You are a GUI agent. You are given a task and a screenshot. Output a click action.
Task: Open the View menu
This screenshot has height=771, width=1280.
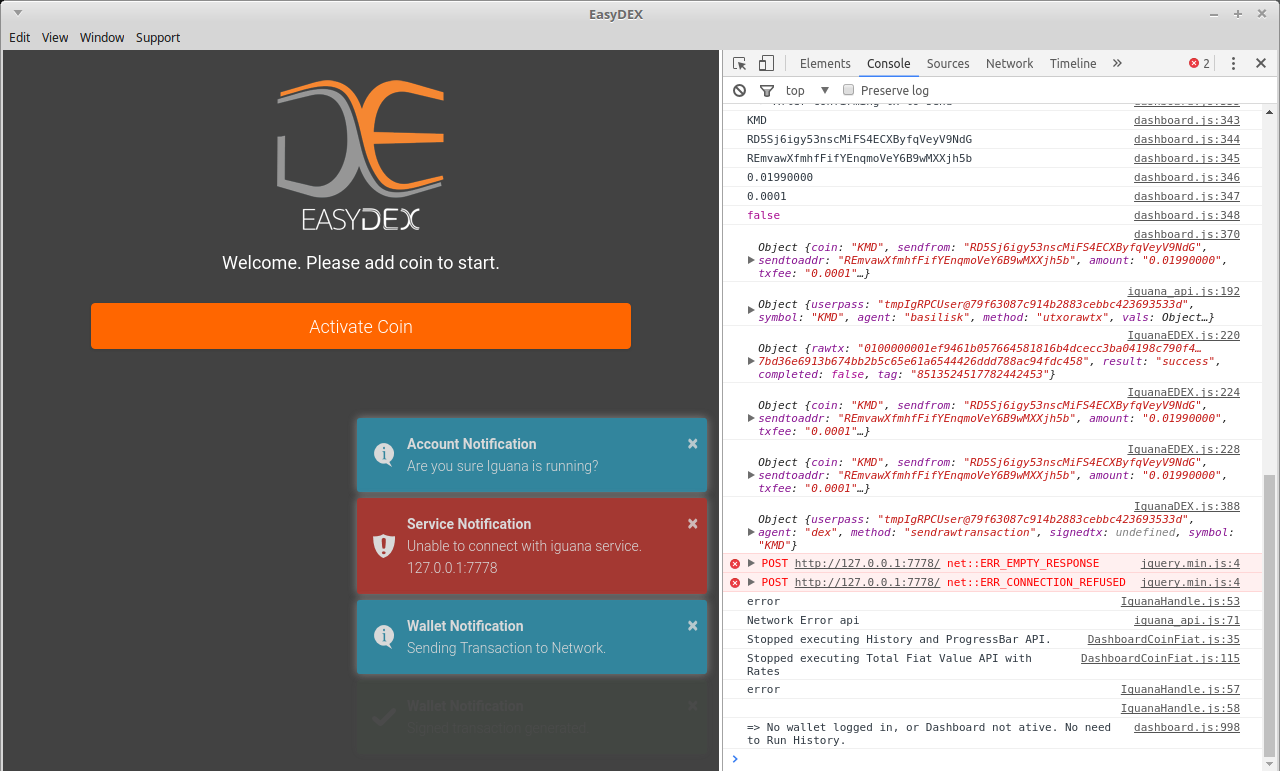click(x=55, y=37)
